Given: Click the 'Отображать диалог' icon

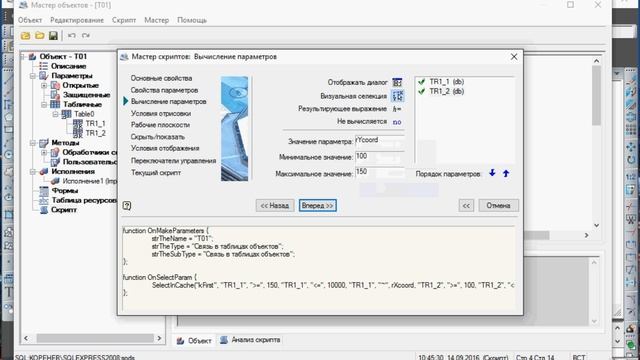Looking at the screenshot, I should pos(397,82).
